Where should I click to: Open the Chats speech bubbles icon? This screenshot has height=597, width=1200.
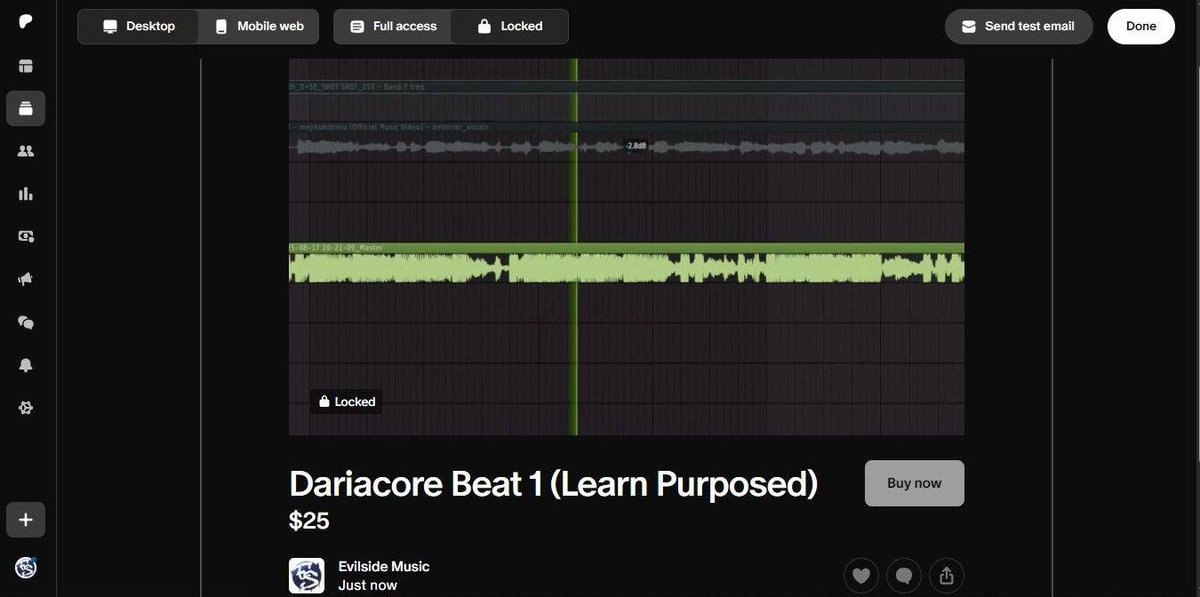click(26, 323)
